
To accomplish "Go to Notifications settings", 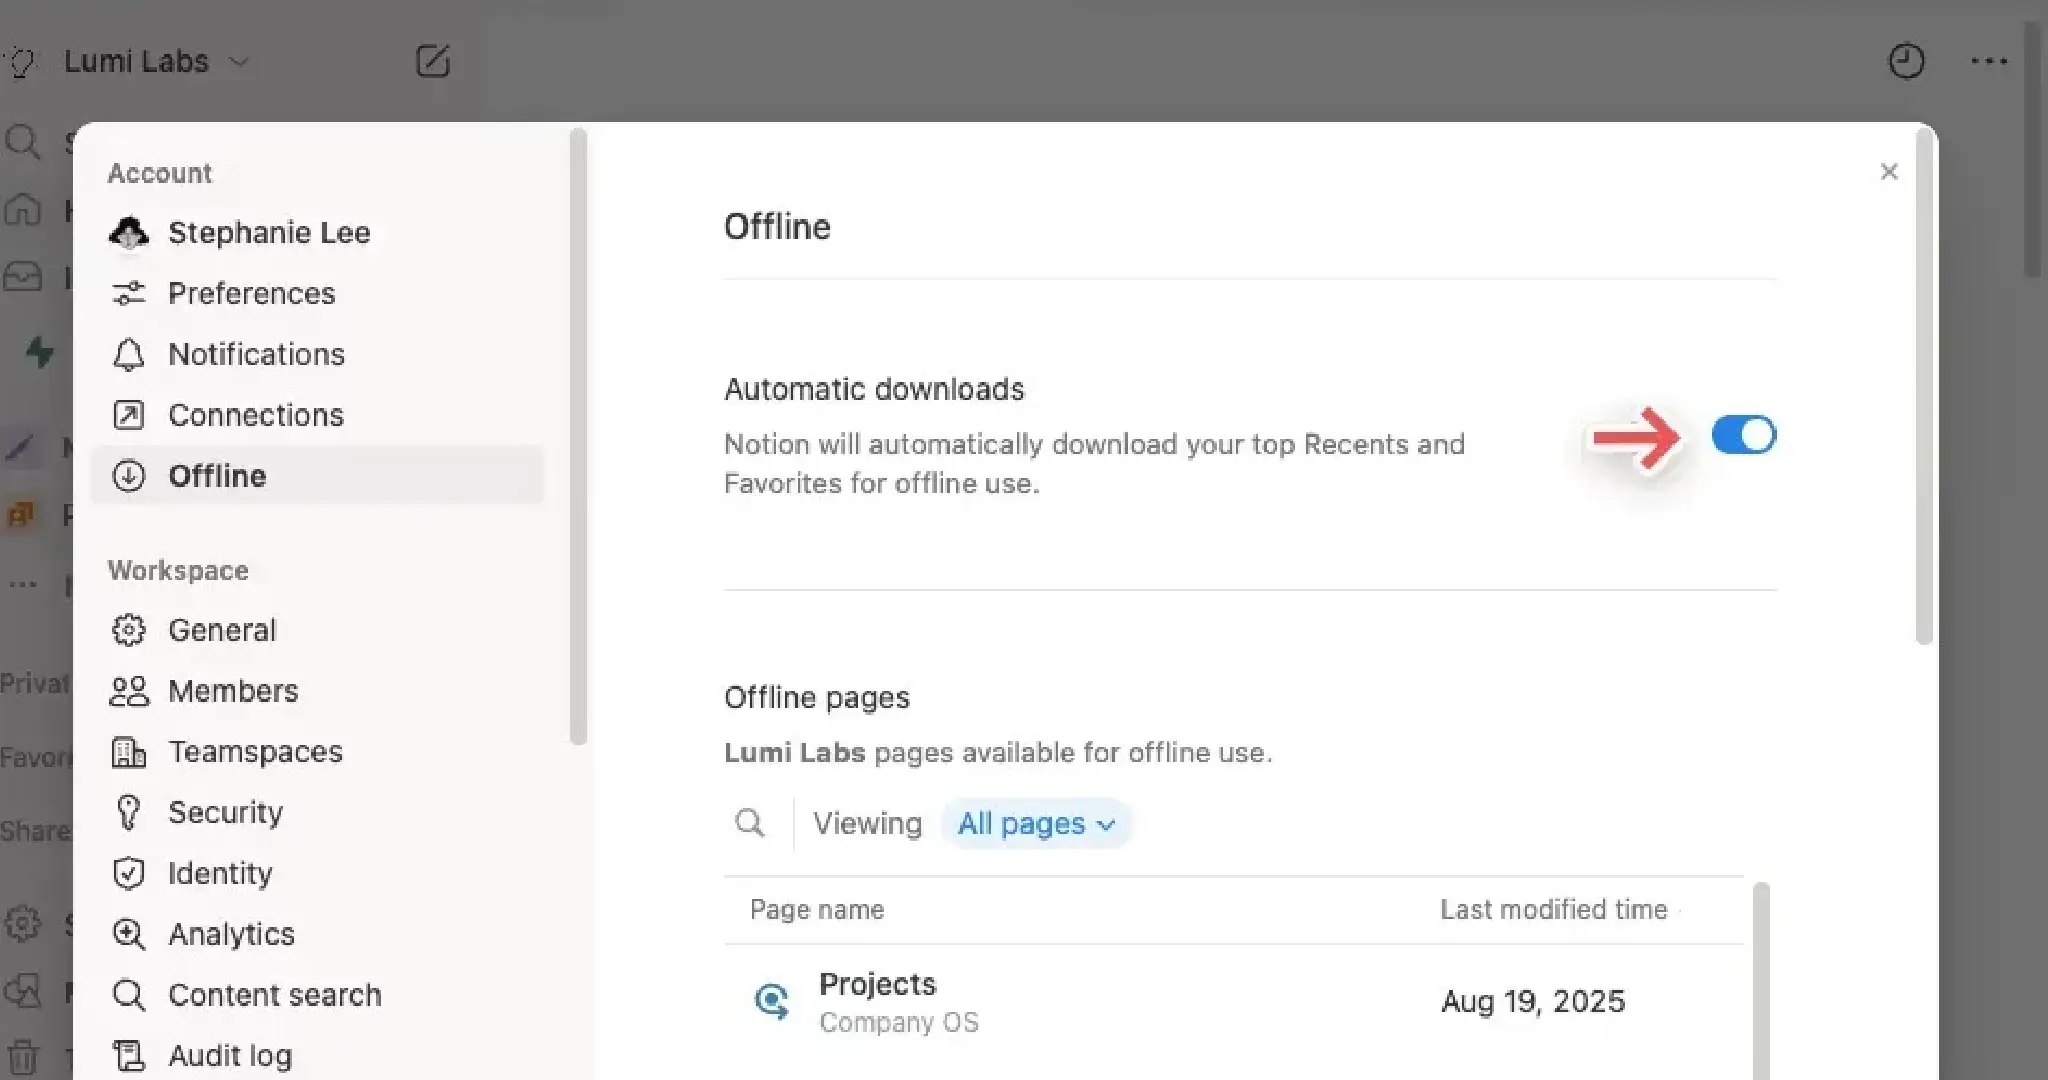I will (256, 354).
